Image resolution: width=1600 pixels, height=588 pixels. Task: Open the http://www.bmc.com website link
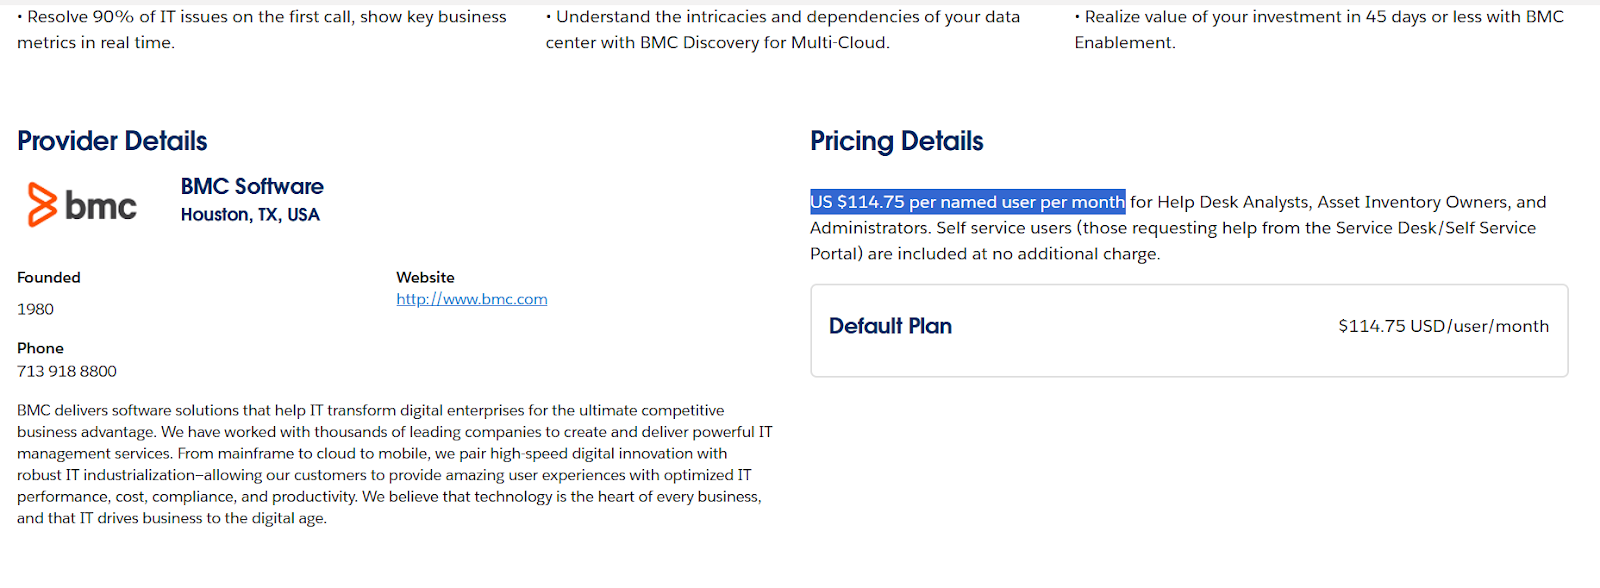pyautogui.click(x=471, y=299)
